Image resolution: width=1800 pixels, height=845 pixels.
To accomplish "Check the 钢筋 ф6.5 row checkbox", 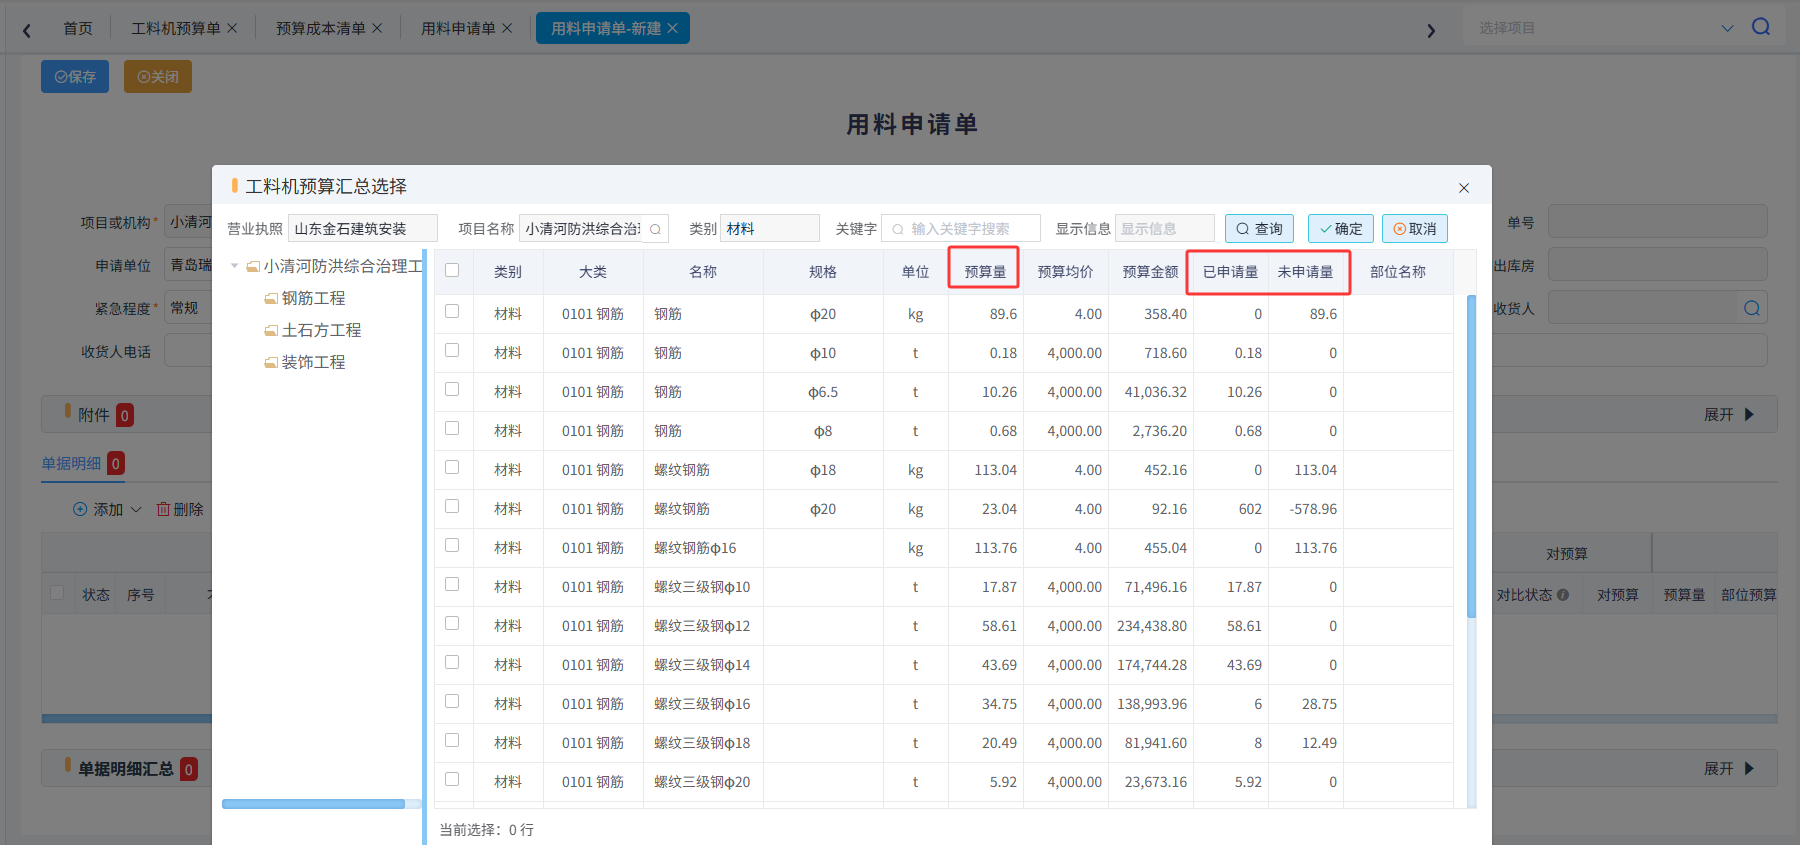I will 452,389.
